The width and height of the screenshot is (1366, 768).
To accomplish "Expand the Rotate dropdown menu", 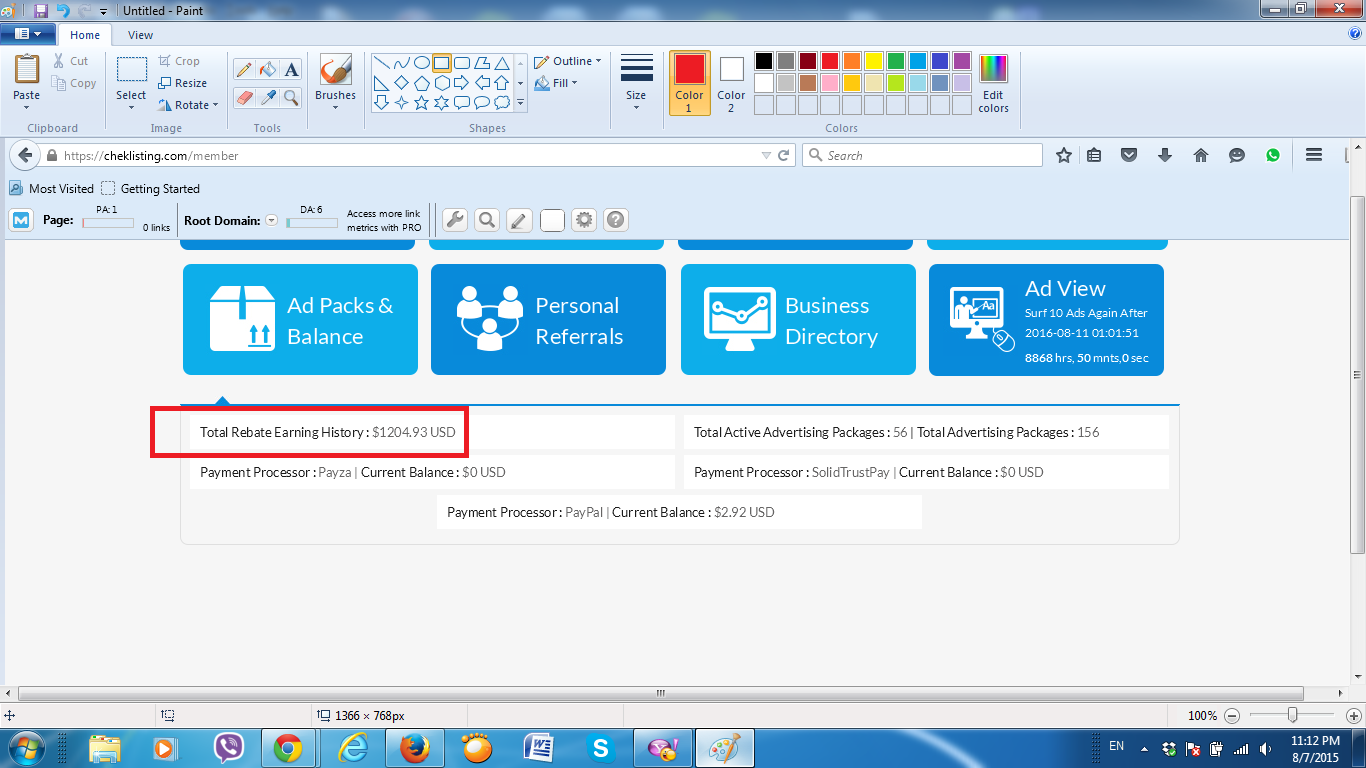I will (x=188, y=105).
